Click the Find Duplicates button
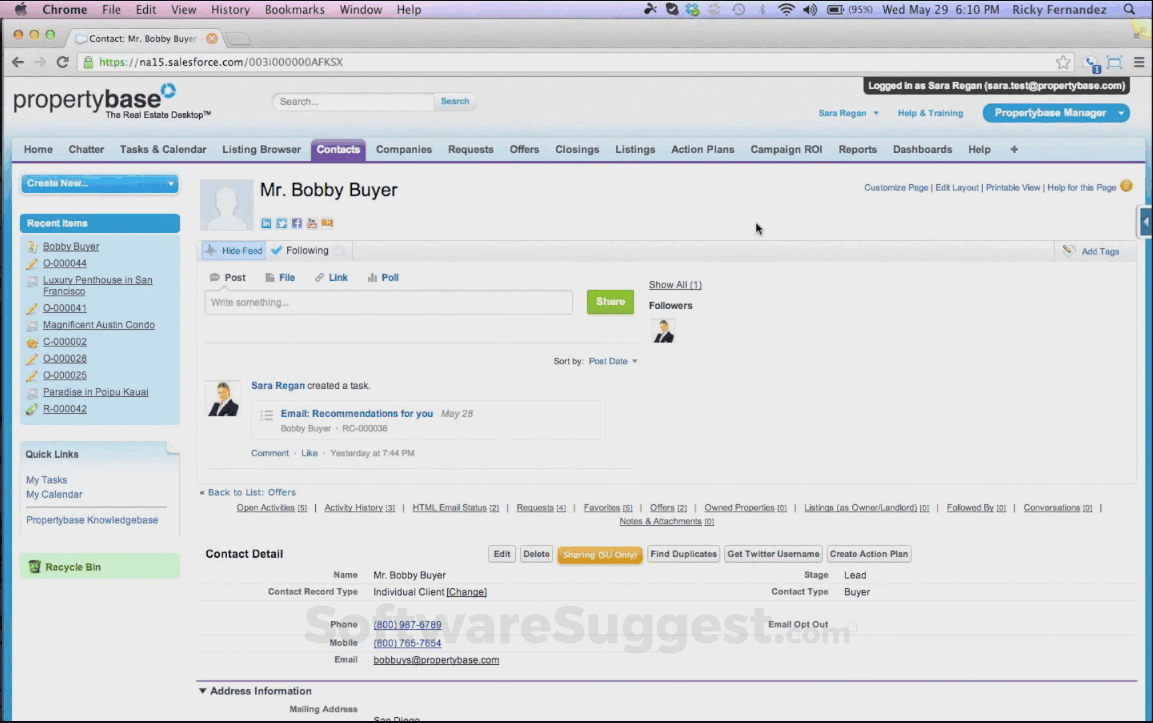 [683, 553]
